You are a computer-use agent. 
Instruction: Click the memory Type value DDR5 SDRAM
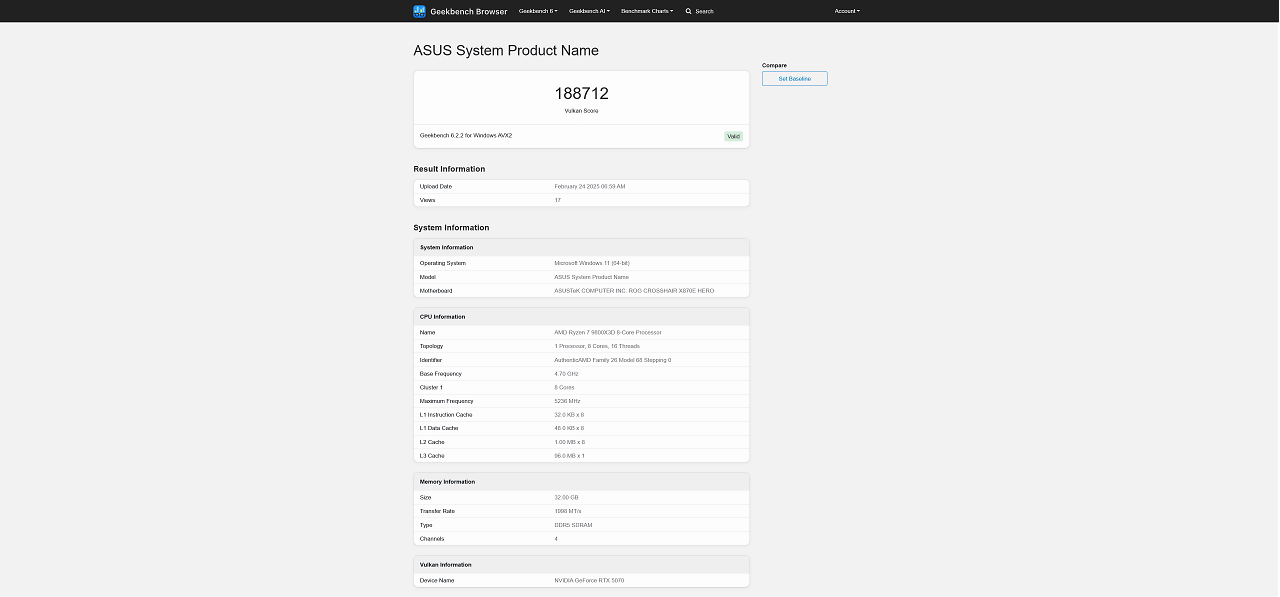point(573,525)
